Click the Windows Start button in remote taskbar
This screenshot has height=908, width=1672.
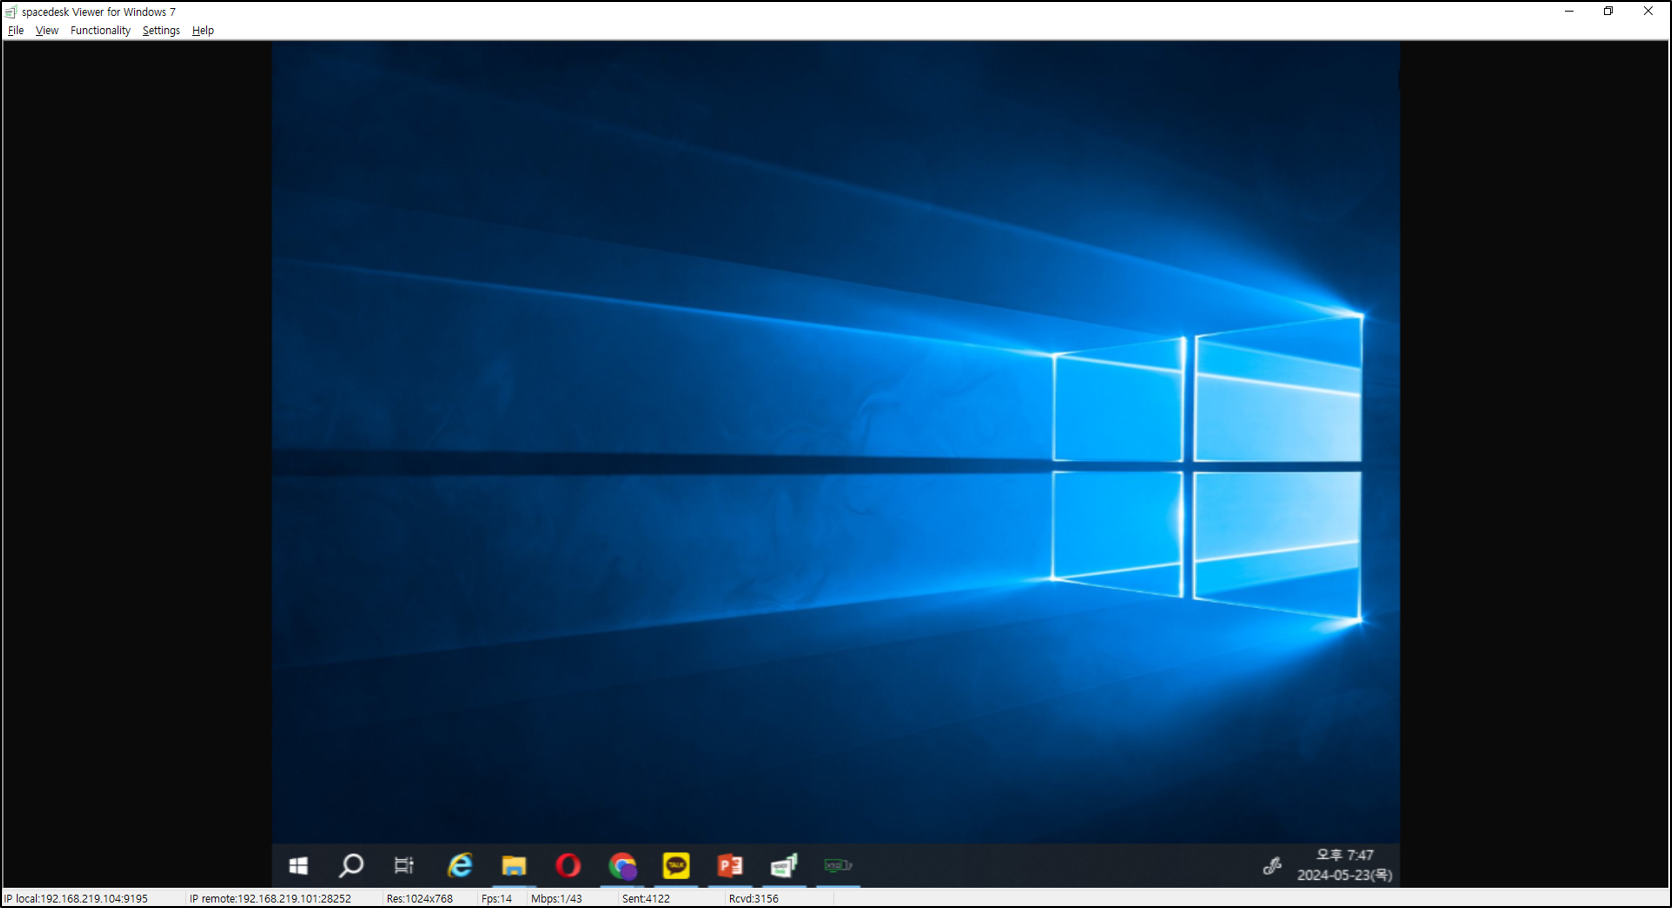pyautogui.click(x=298, y=865)
